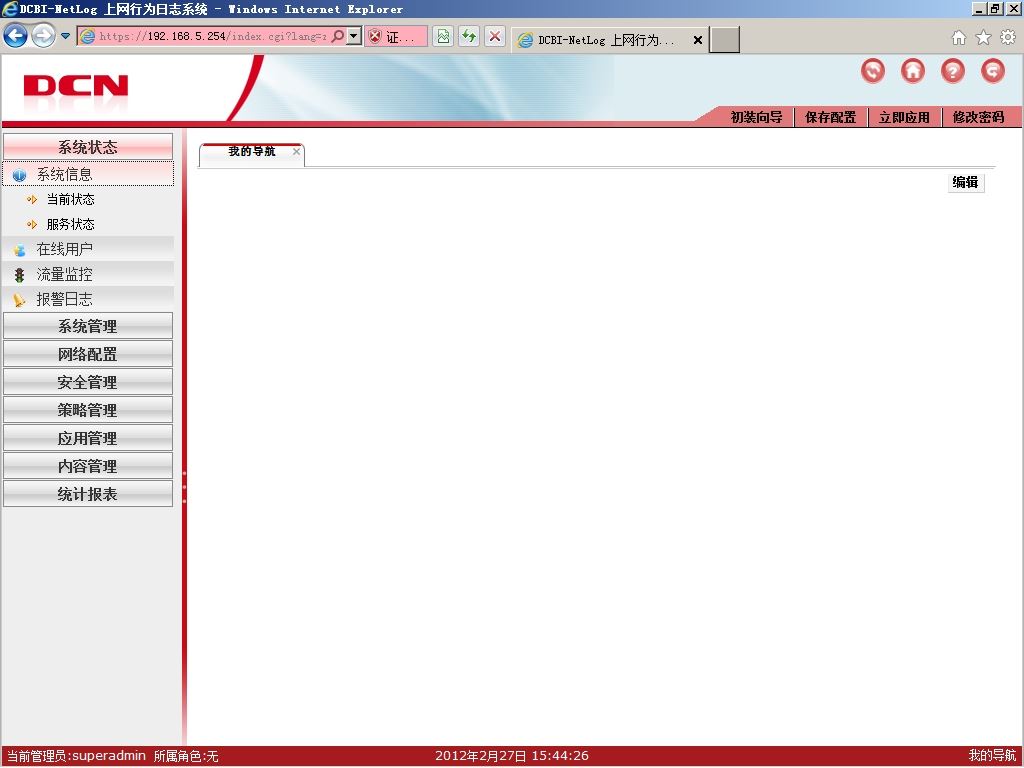Click the certificate error shield button
Viewport: 1024px width, 768px height.
coord(396,37)
